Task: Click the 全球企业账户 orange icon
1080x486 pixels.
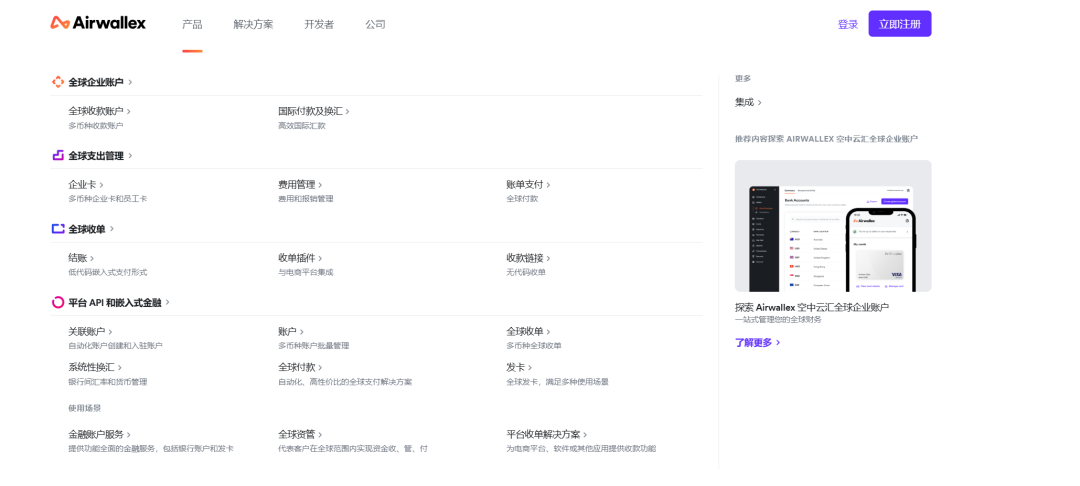Action: pos(58,82)
